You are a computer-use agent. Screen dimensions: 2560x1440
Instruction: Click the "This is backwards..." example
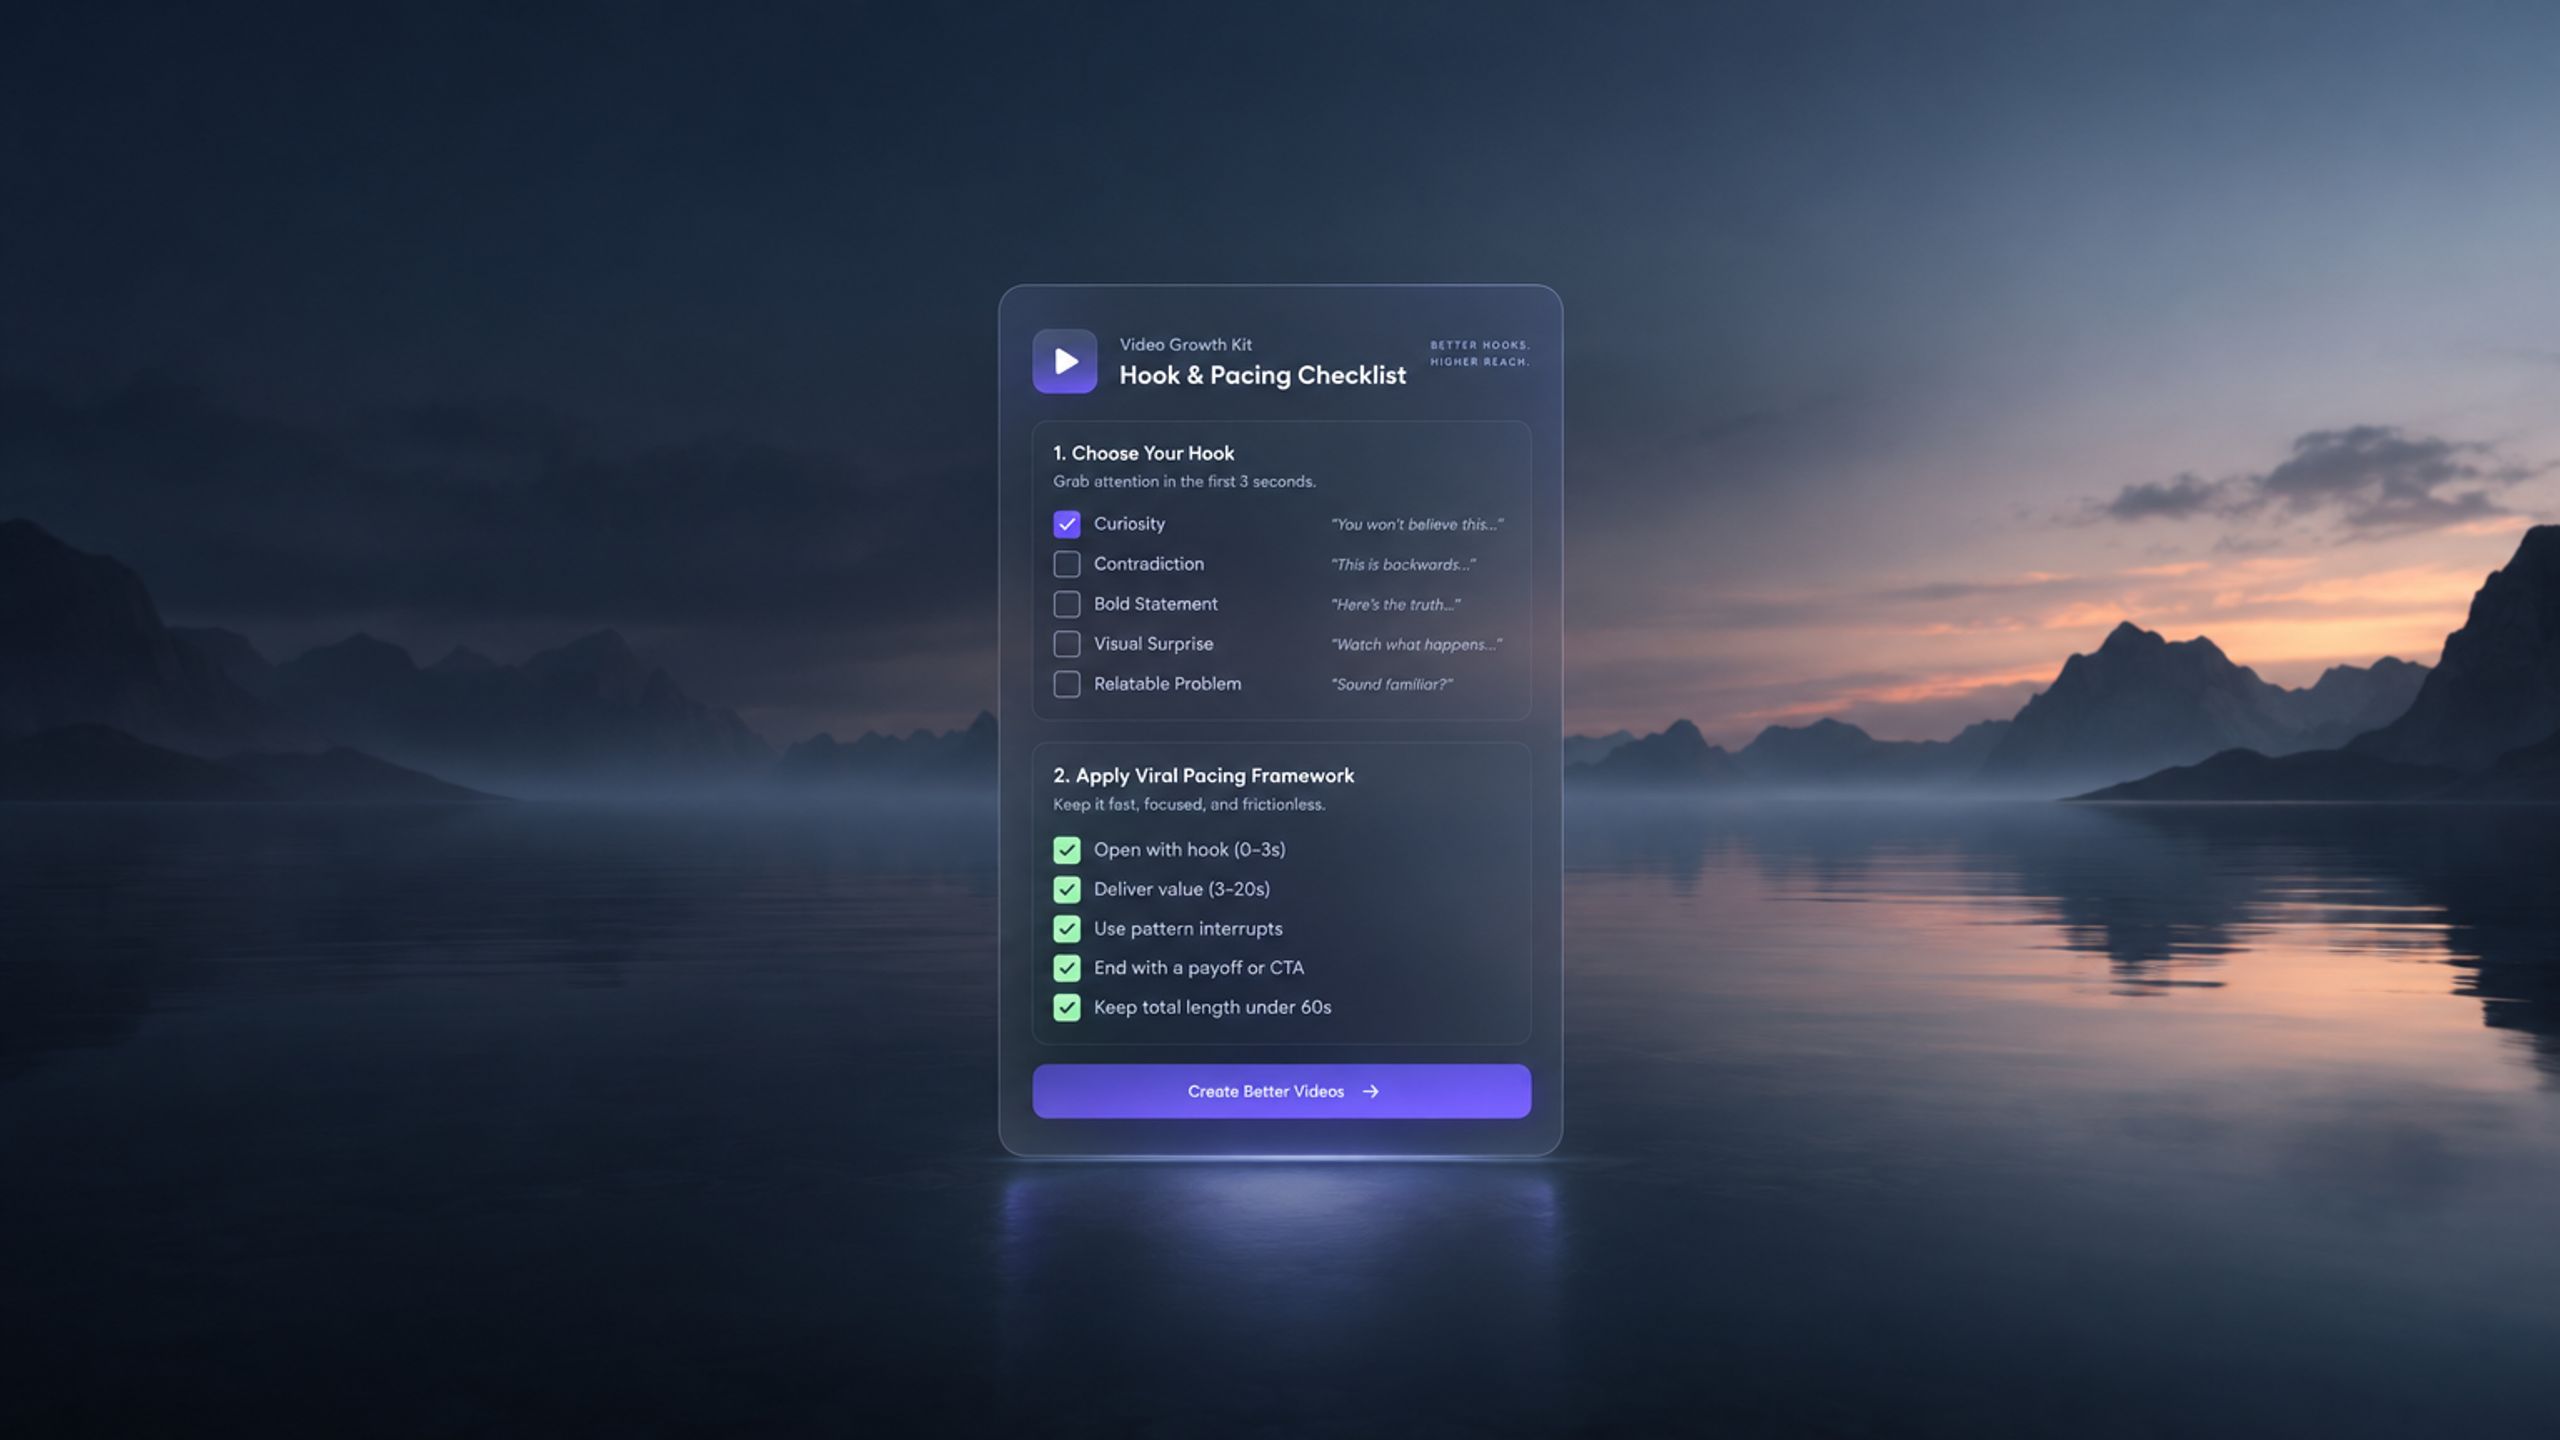tap(1403, 564)
